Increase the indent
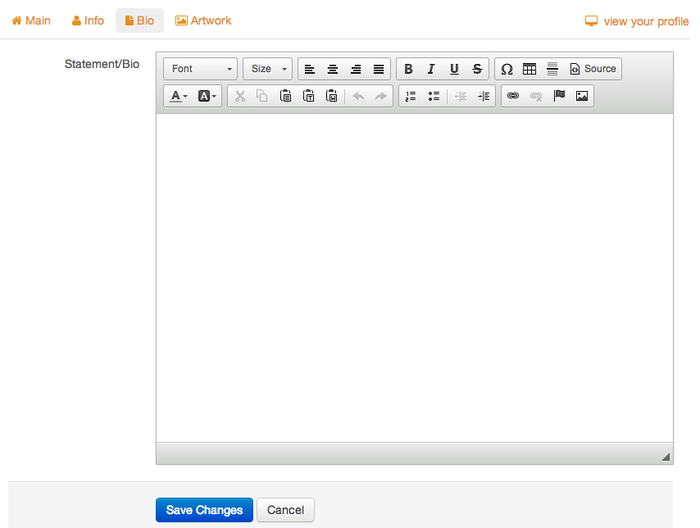Image resolution: width=700 pixels, height=528 pixels. coord(483,96)
